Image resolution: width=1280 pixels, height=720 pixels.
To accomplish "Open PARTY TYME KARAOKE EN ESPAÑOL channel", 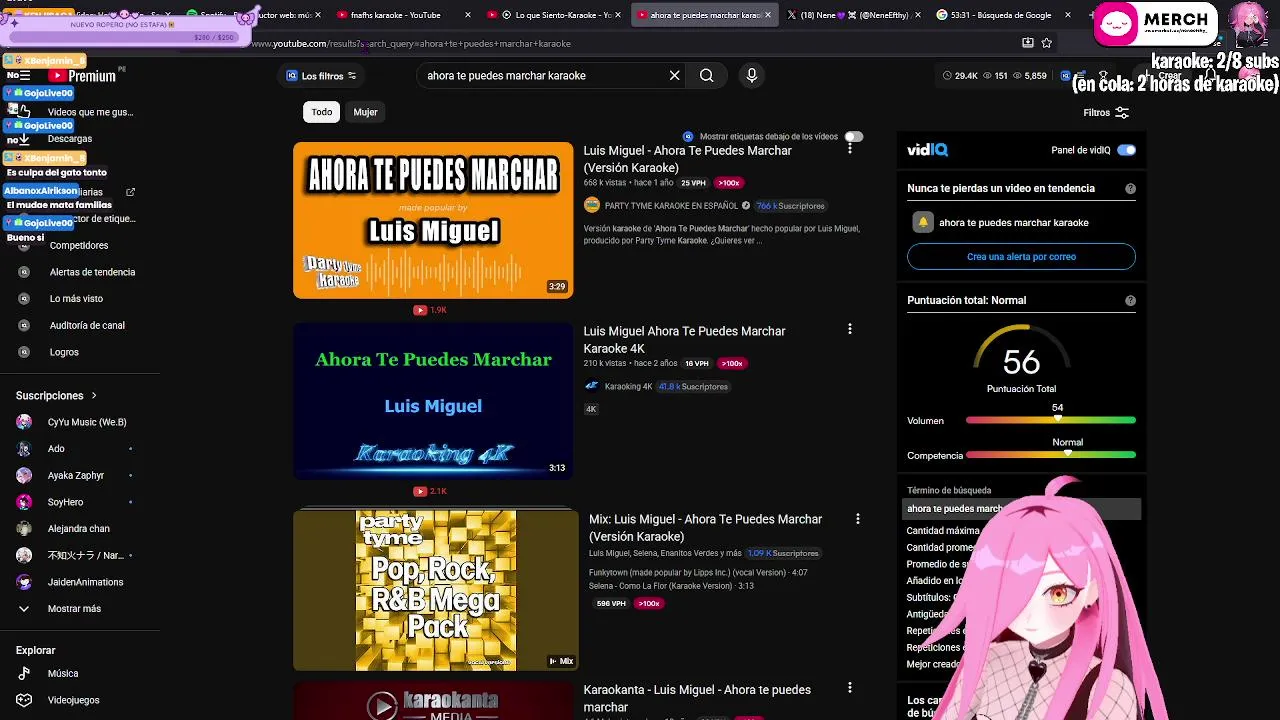I will coord(669,206).
